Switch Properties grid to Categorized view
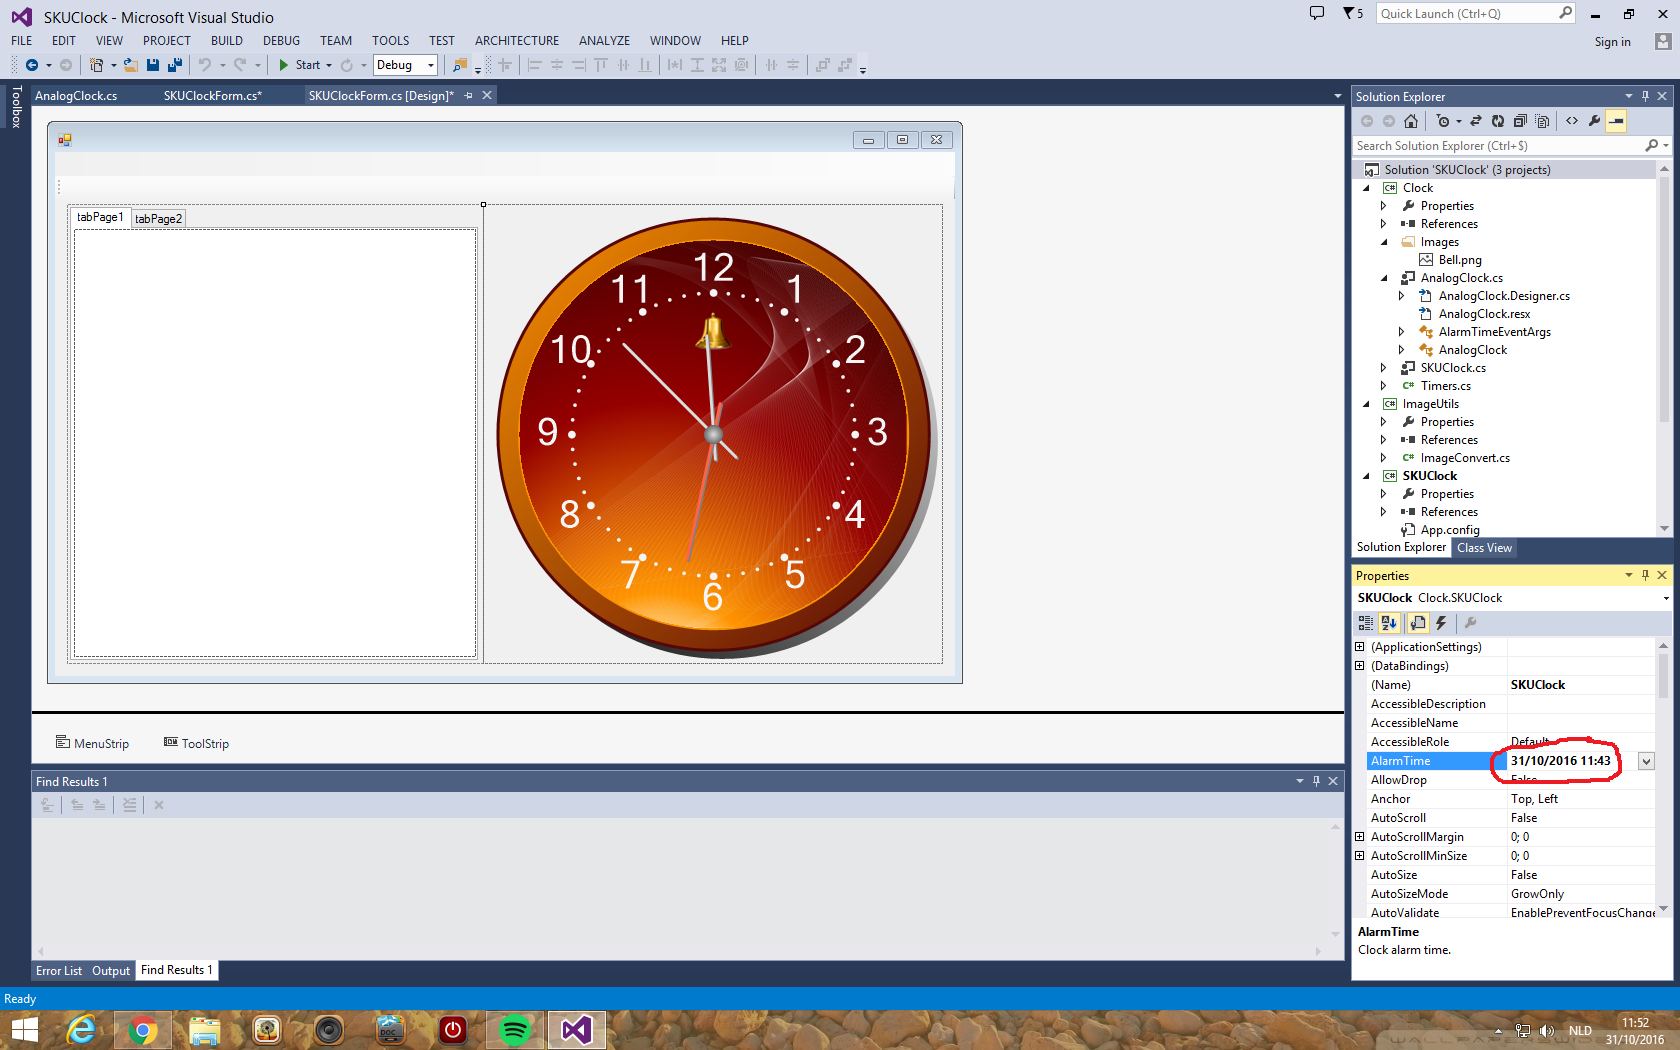The image size is (1680, 1050). (x=1366, y=622)
